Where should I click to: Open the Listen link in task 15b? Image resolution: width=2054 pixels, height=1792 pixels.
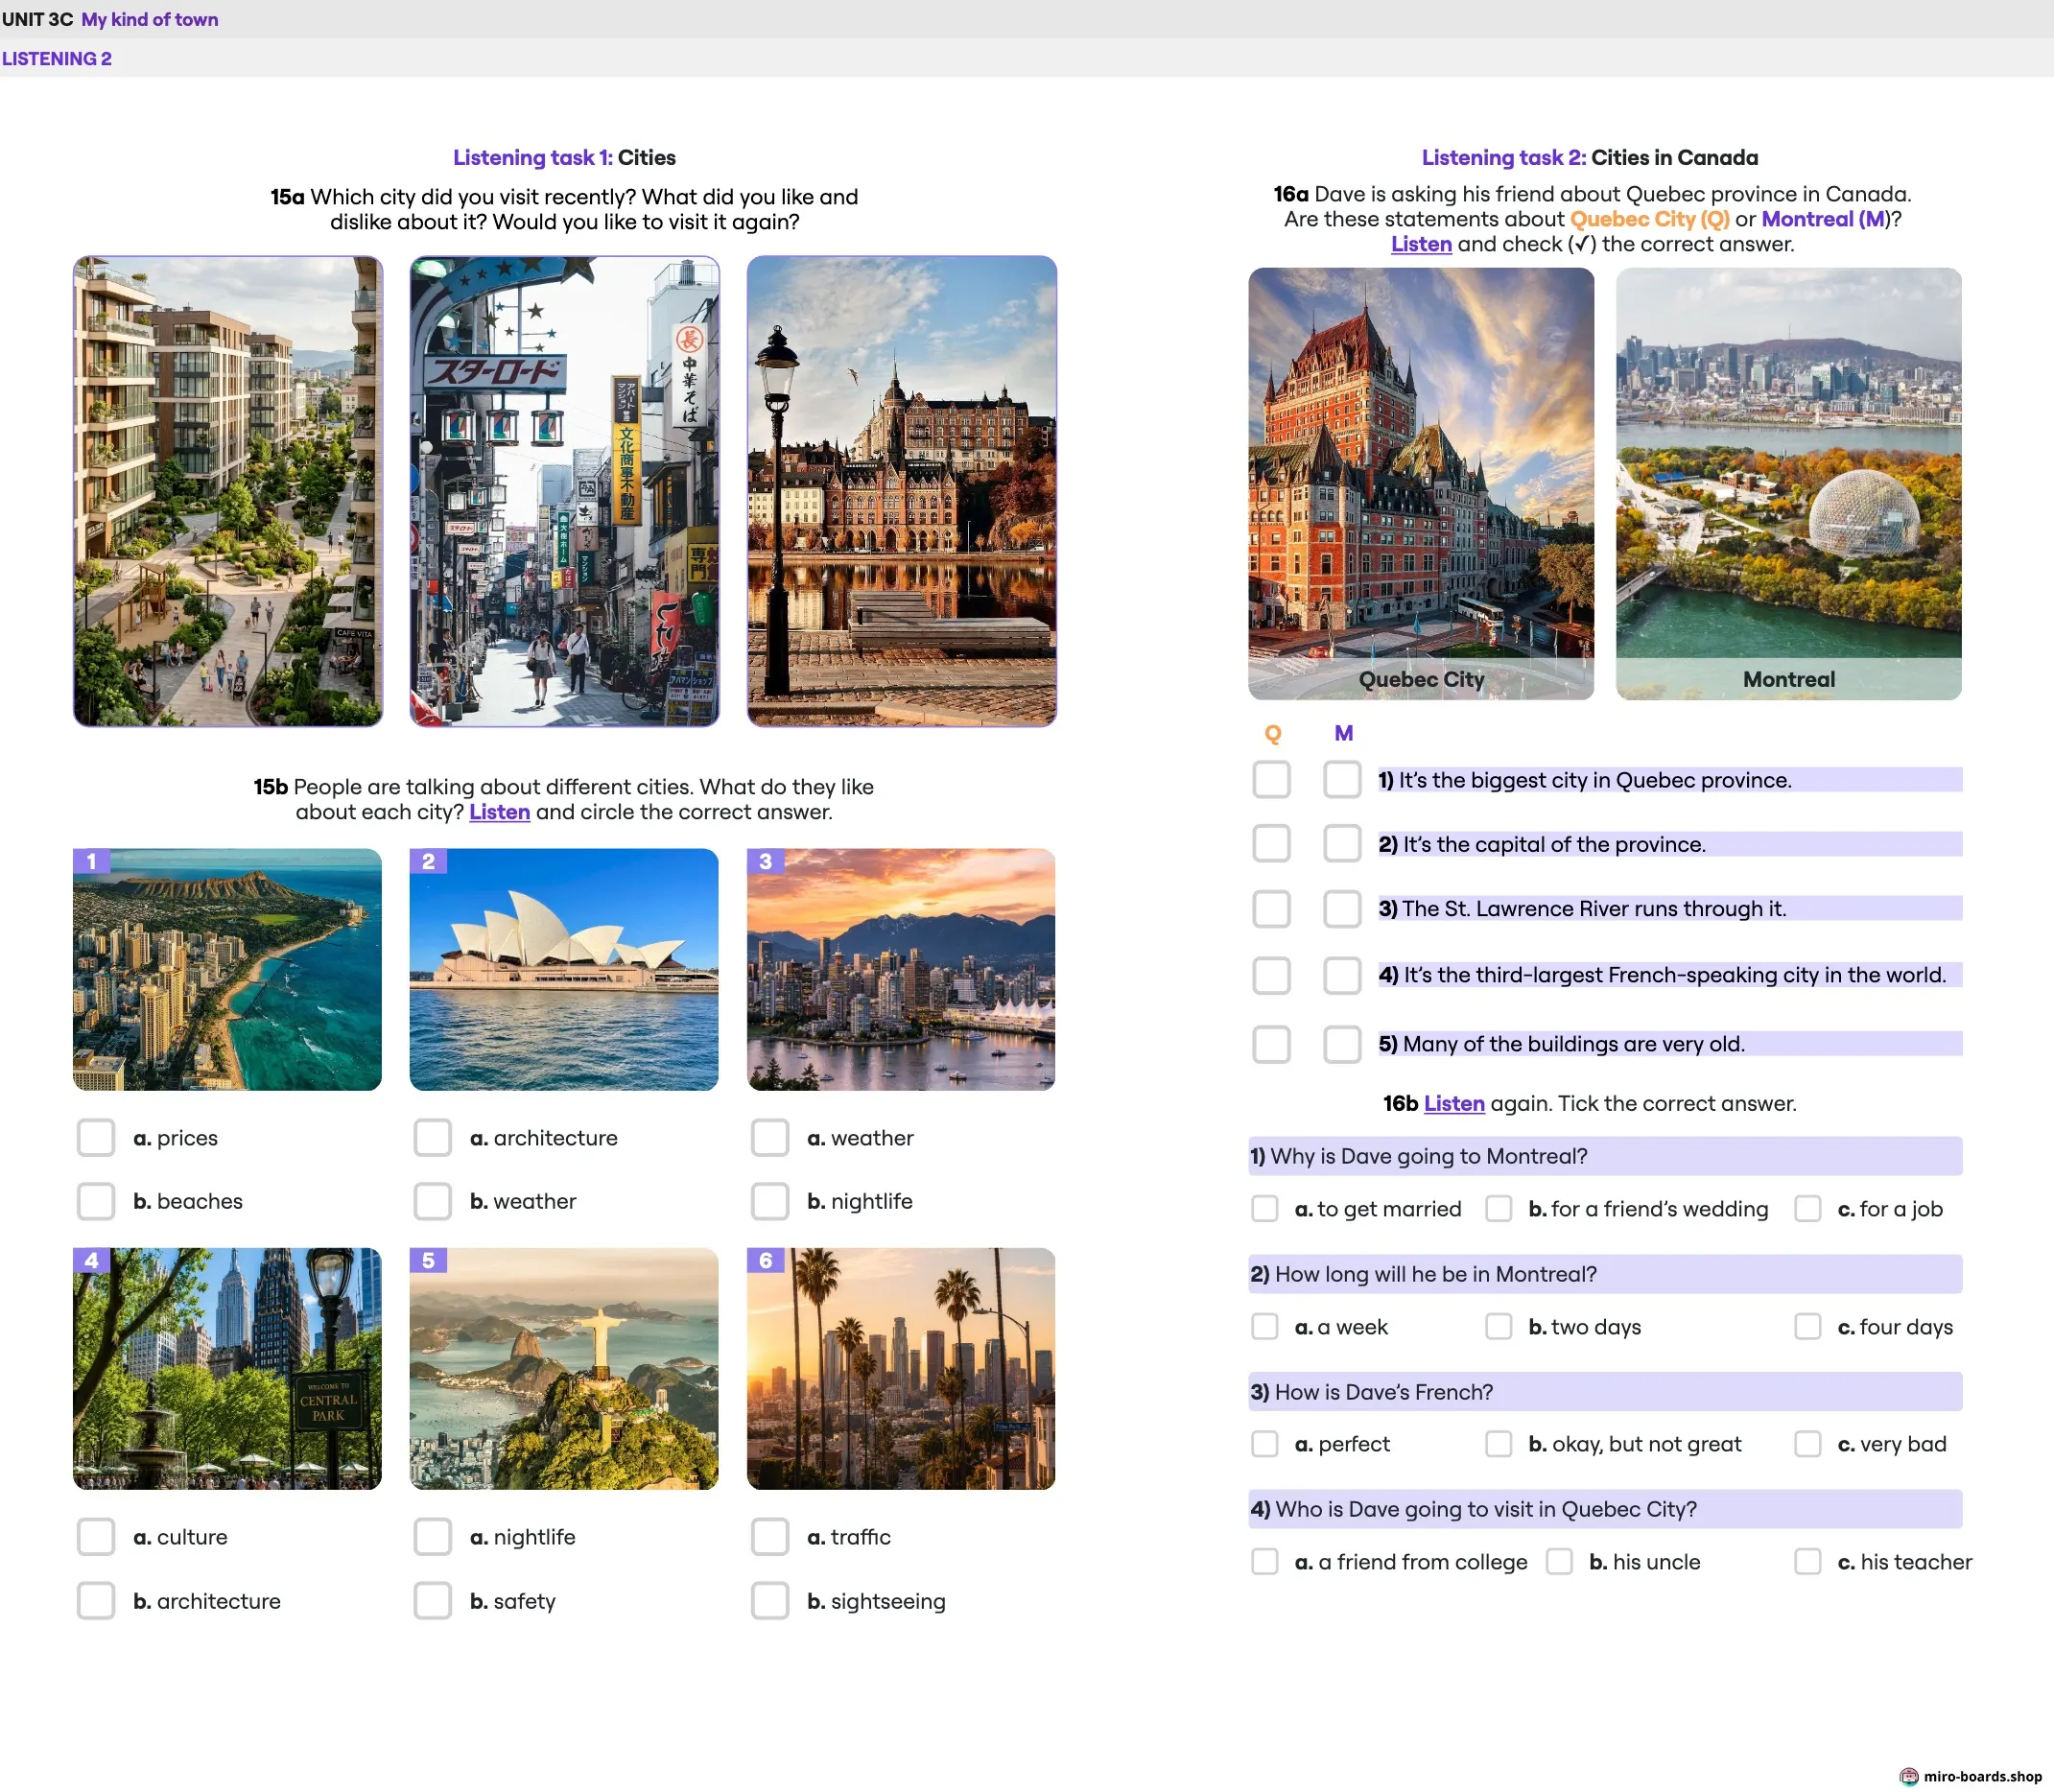click(x=499, y=812)
